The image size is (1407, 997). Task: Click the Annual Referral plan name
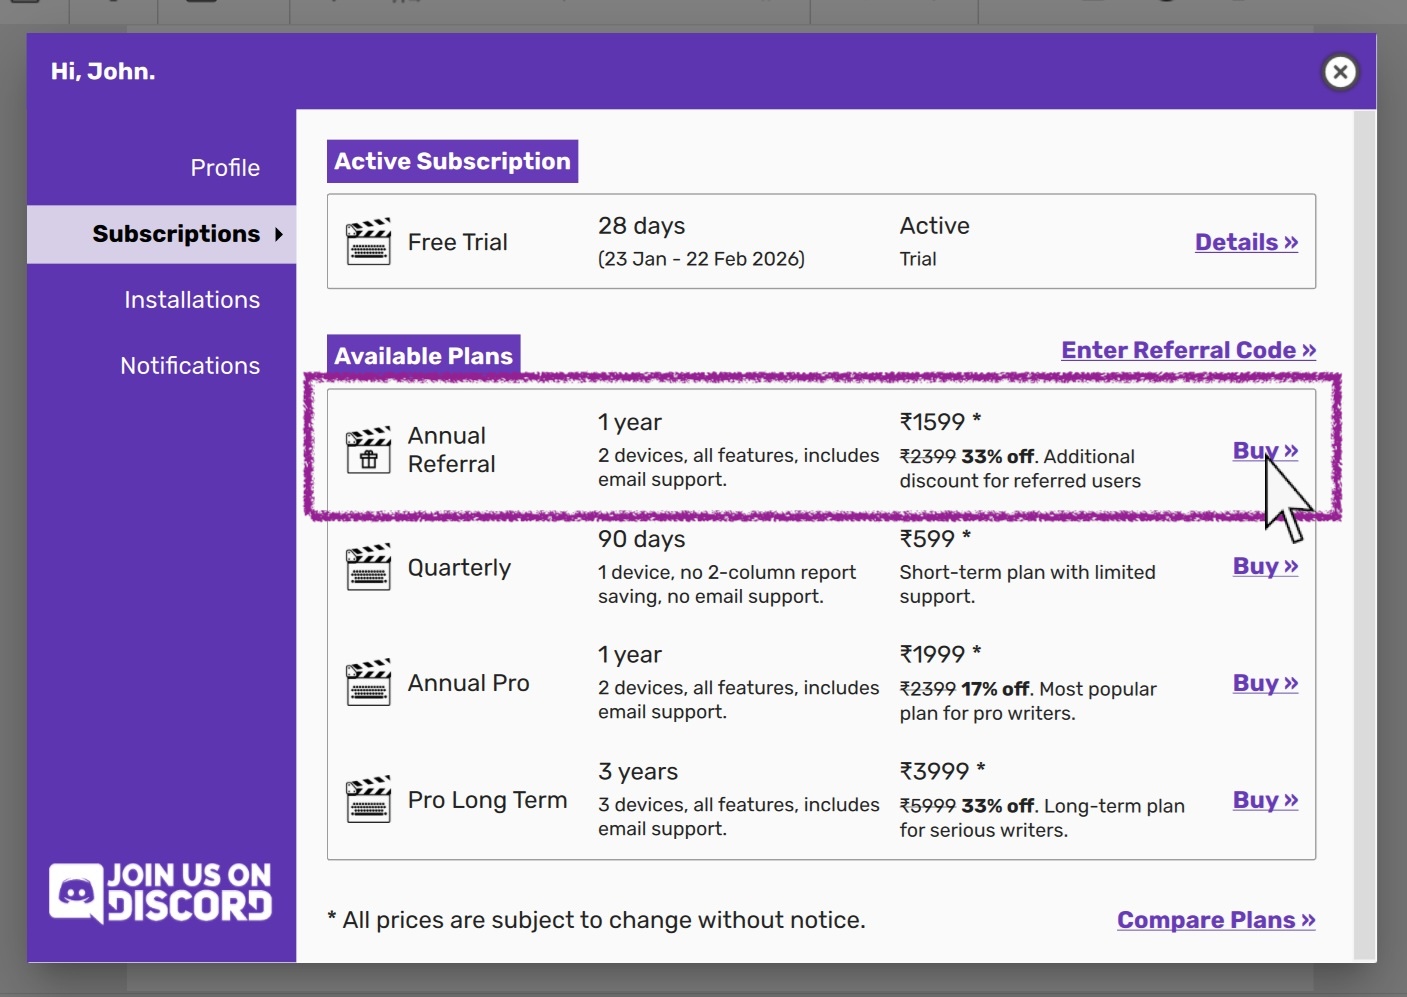tap(451, 450)
